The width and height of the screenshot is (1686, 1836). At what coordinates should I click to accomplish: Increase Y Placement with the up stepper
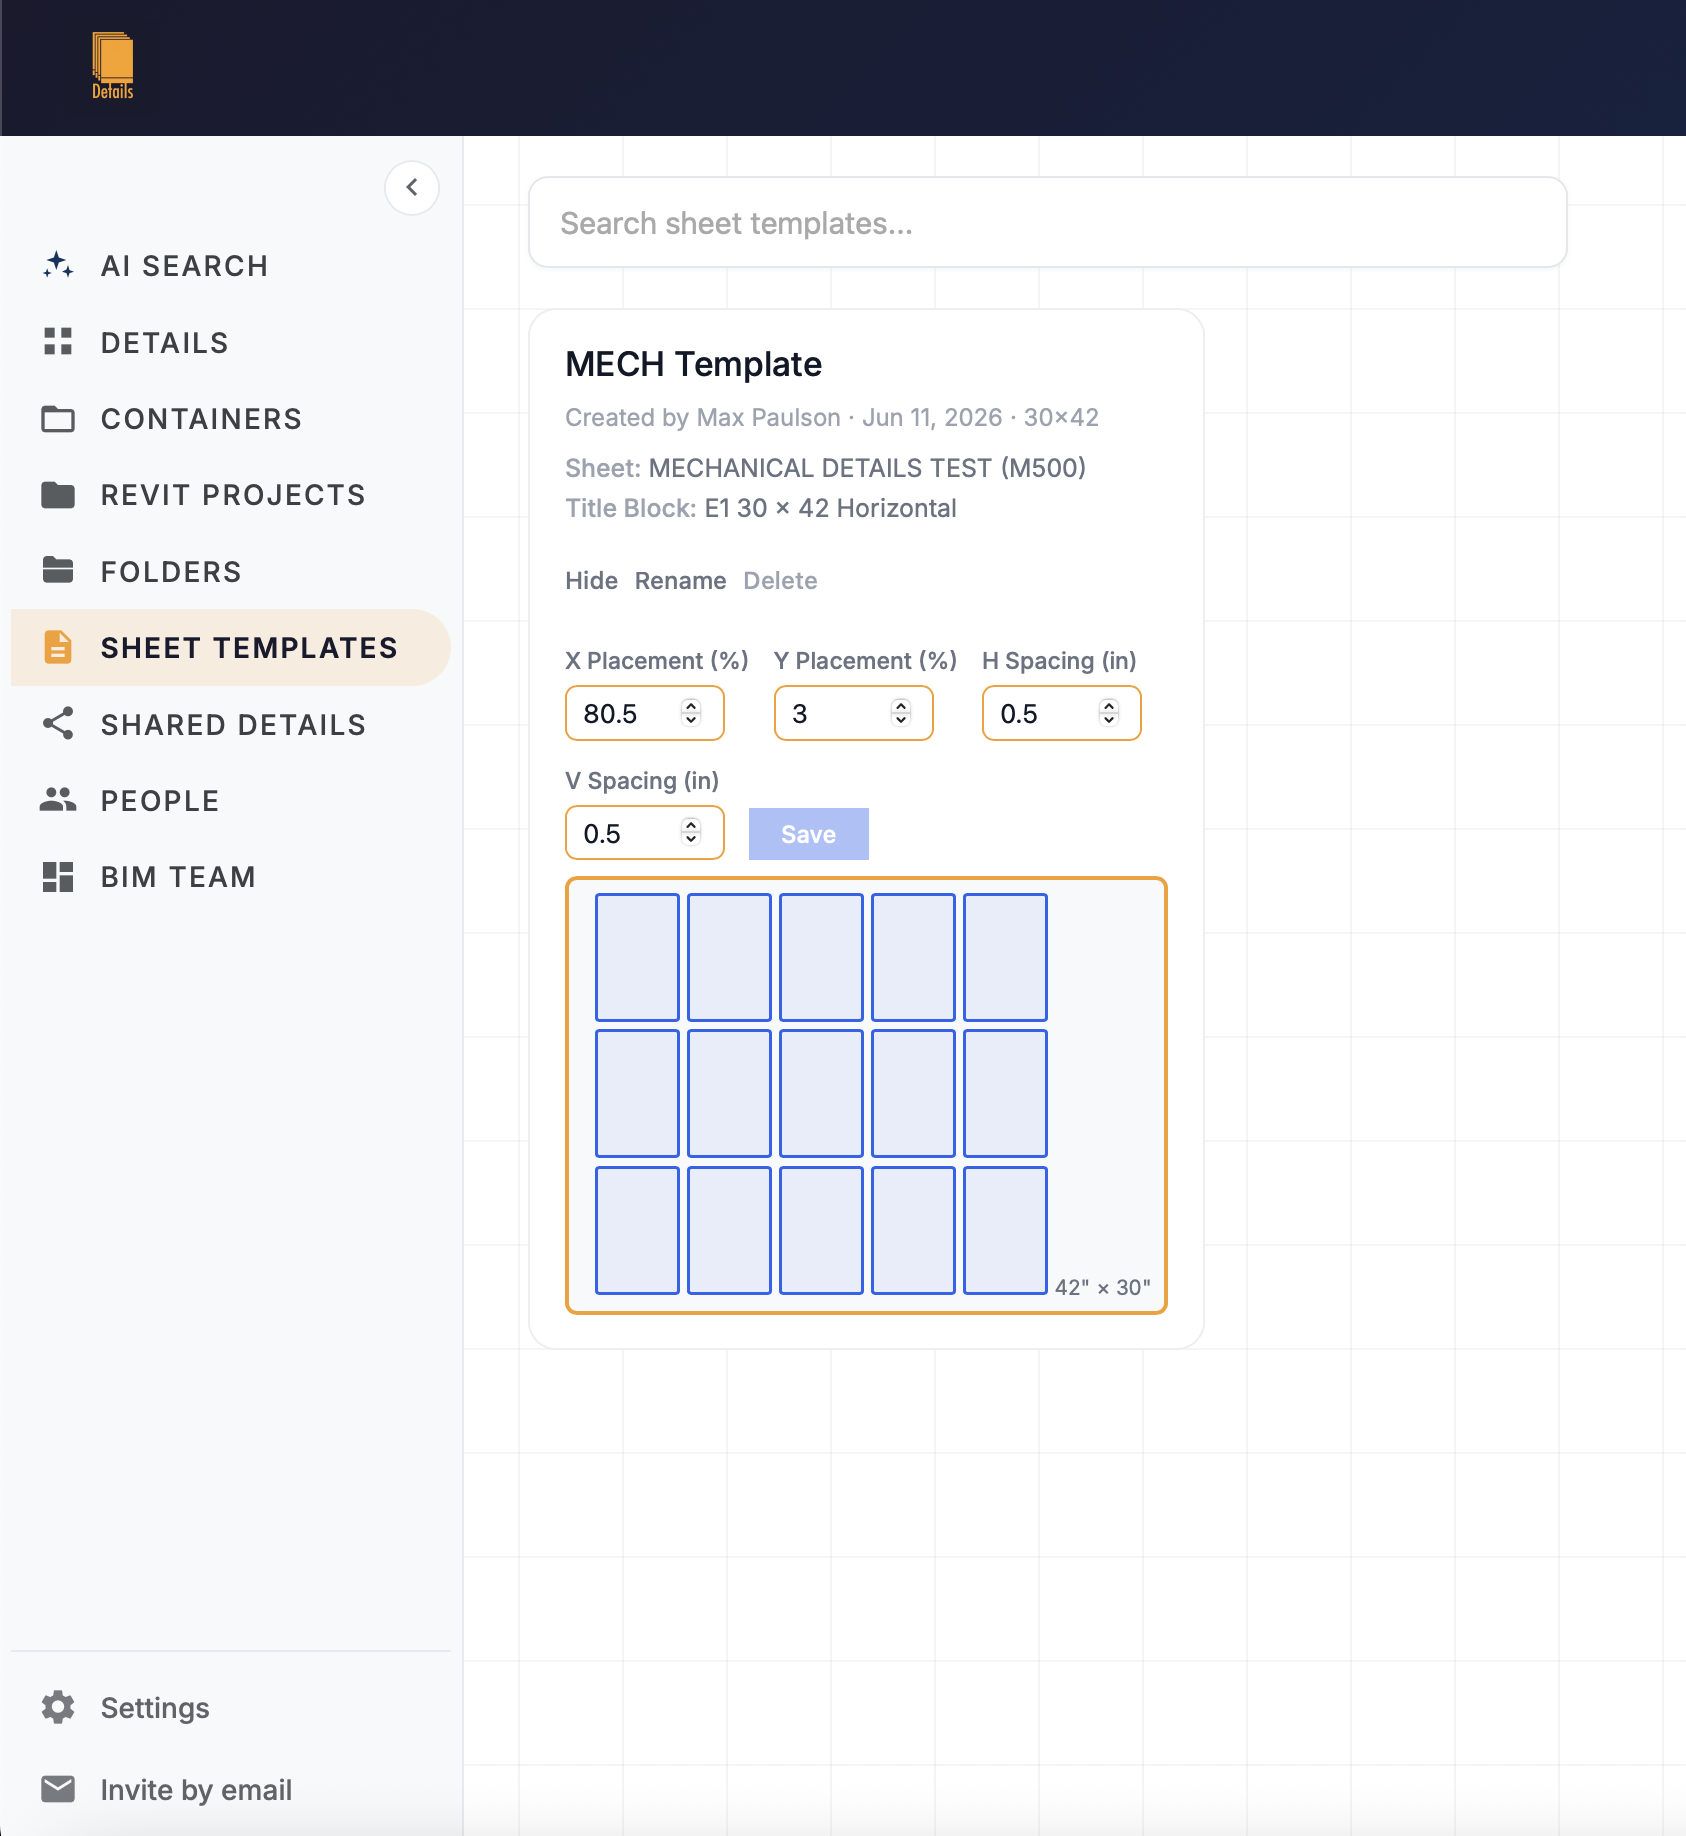click(901, 705)
